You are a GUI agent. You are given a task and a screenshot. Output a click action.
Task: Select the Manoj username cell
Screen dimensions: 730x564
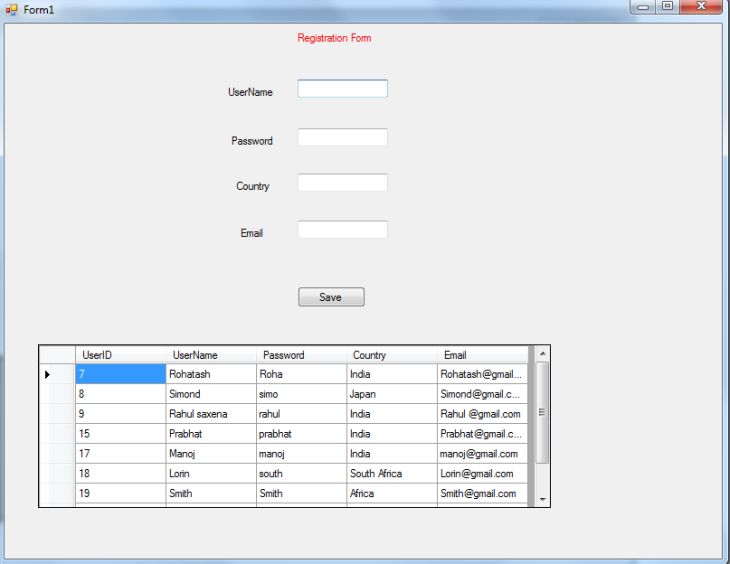point(211,454)
